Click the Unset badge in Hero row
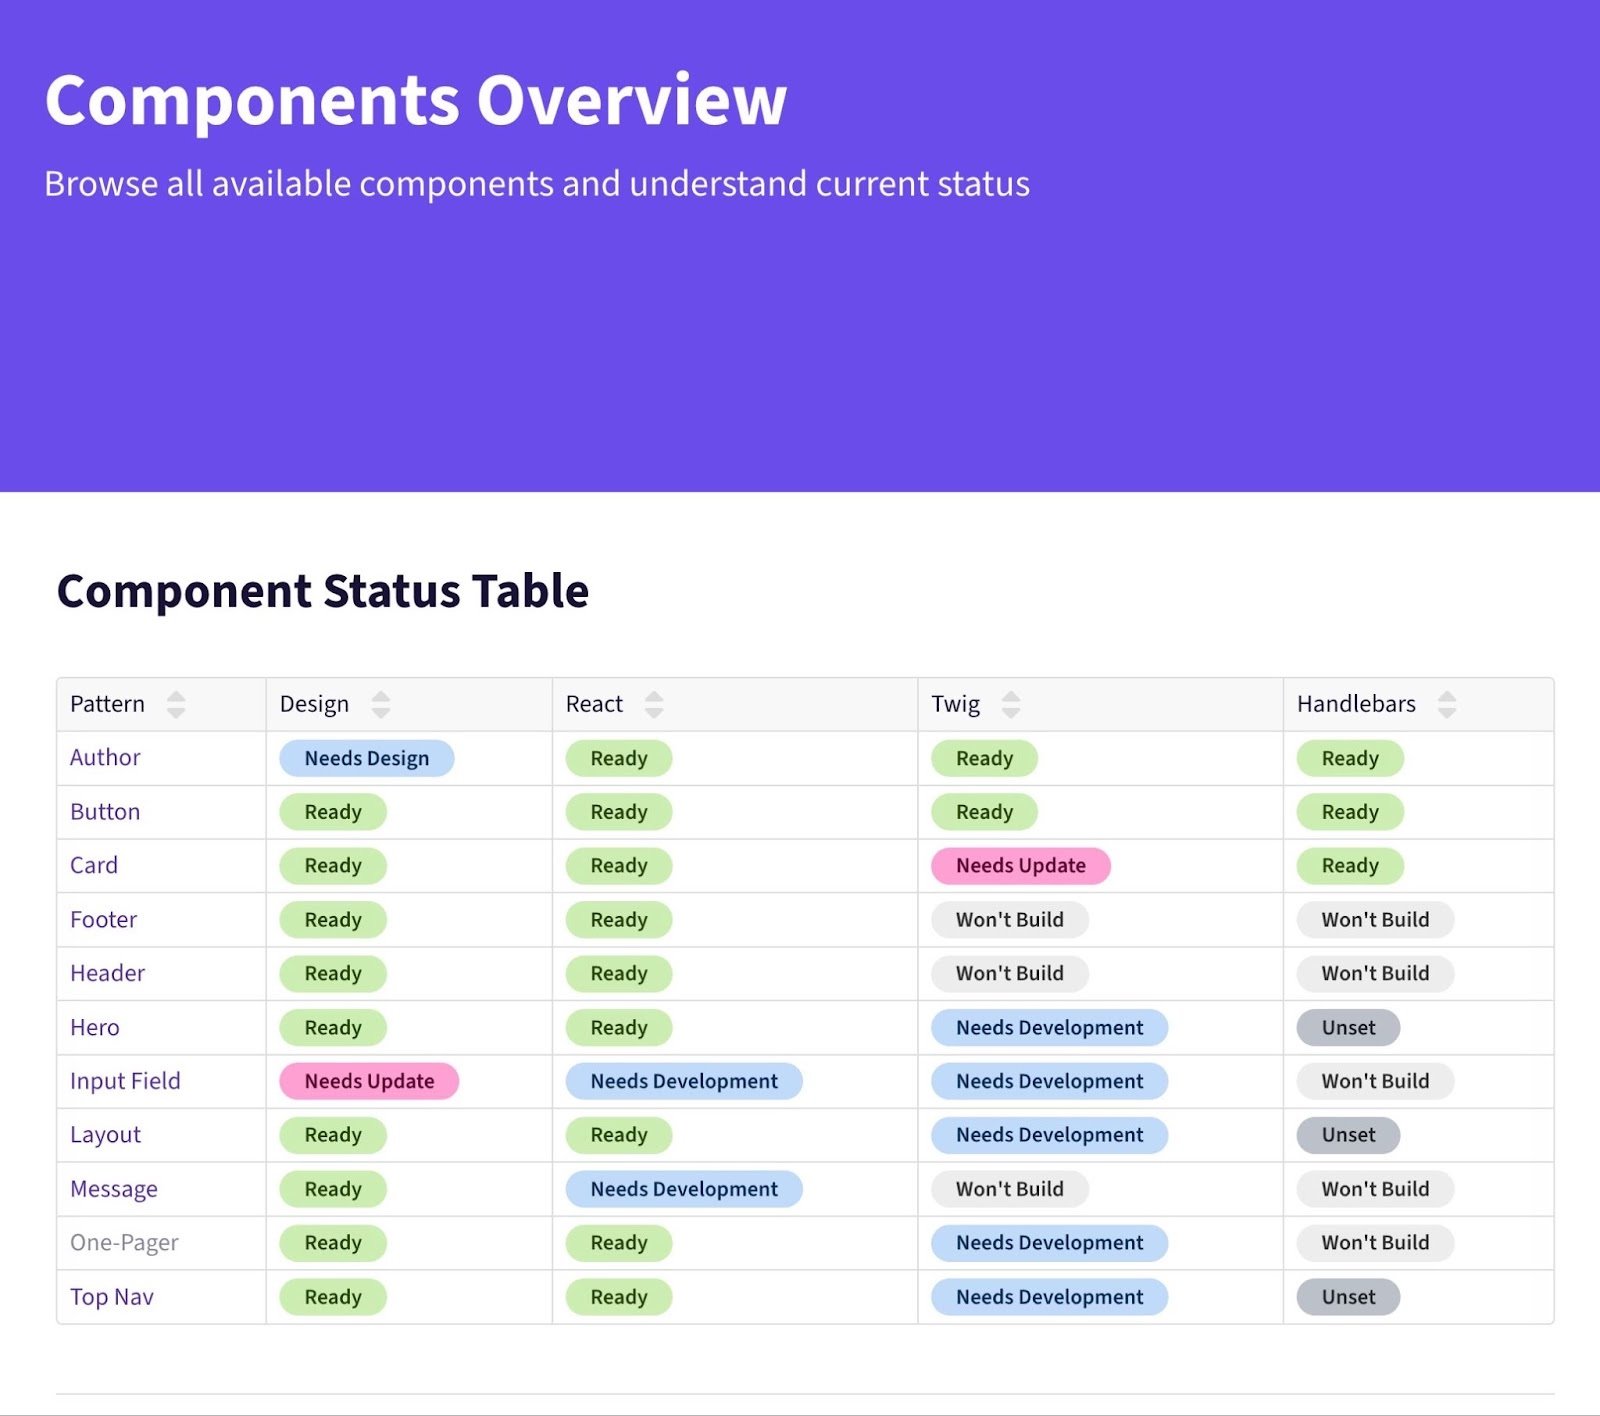The width and height of the screenshot is (1600, 1416). [x=1348, y=1028]
